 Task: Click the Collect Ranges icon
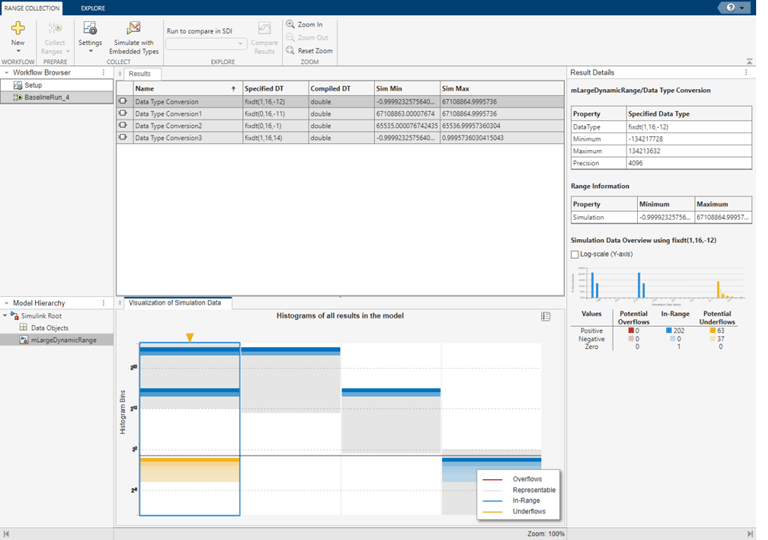tap(55, 28)
